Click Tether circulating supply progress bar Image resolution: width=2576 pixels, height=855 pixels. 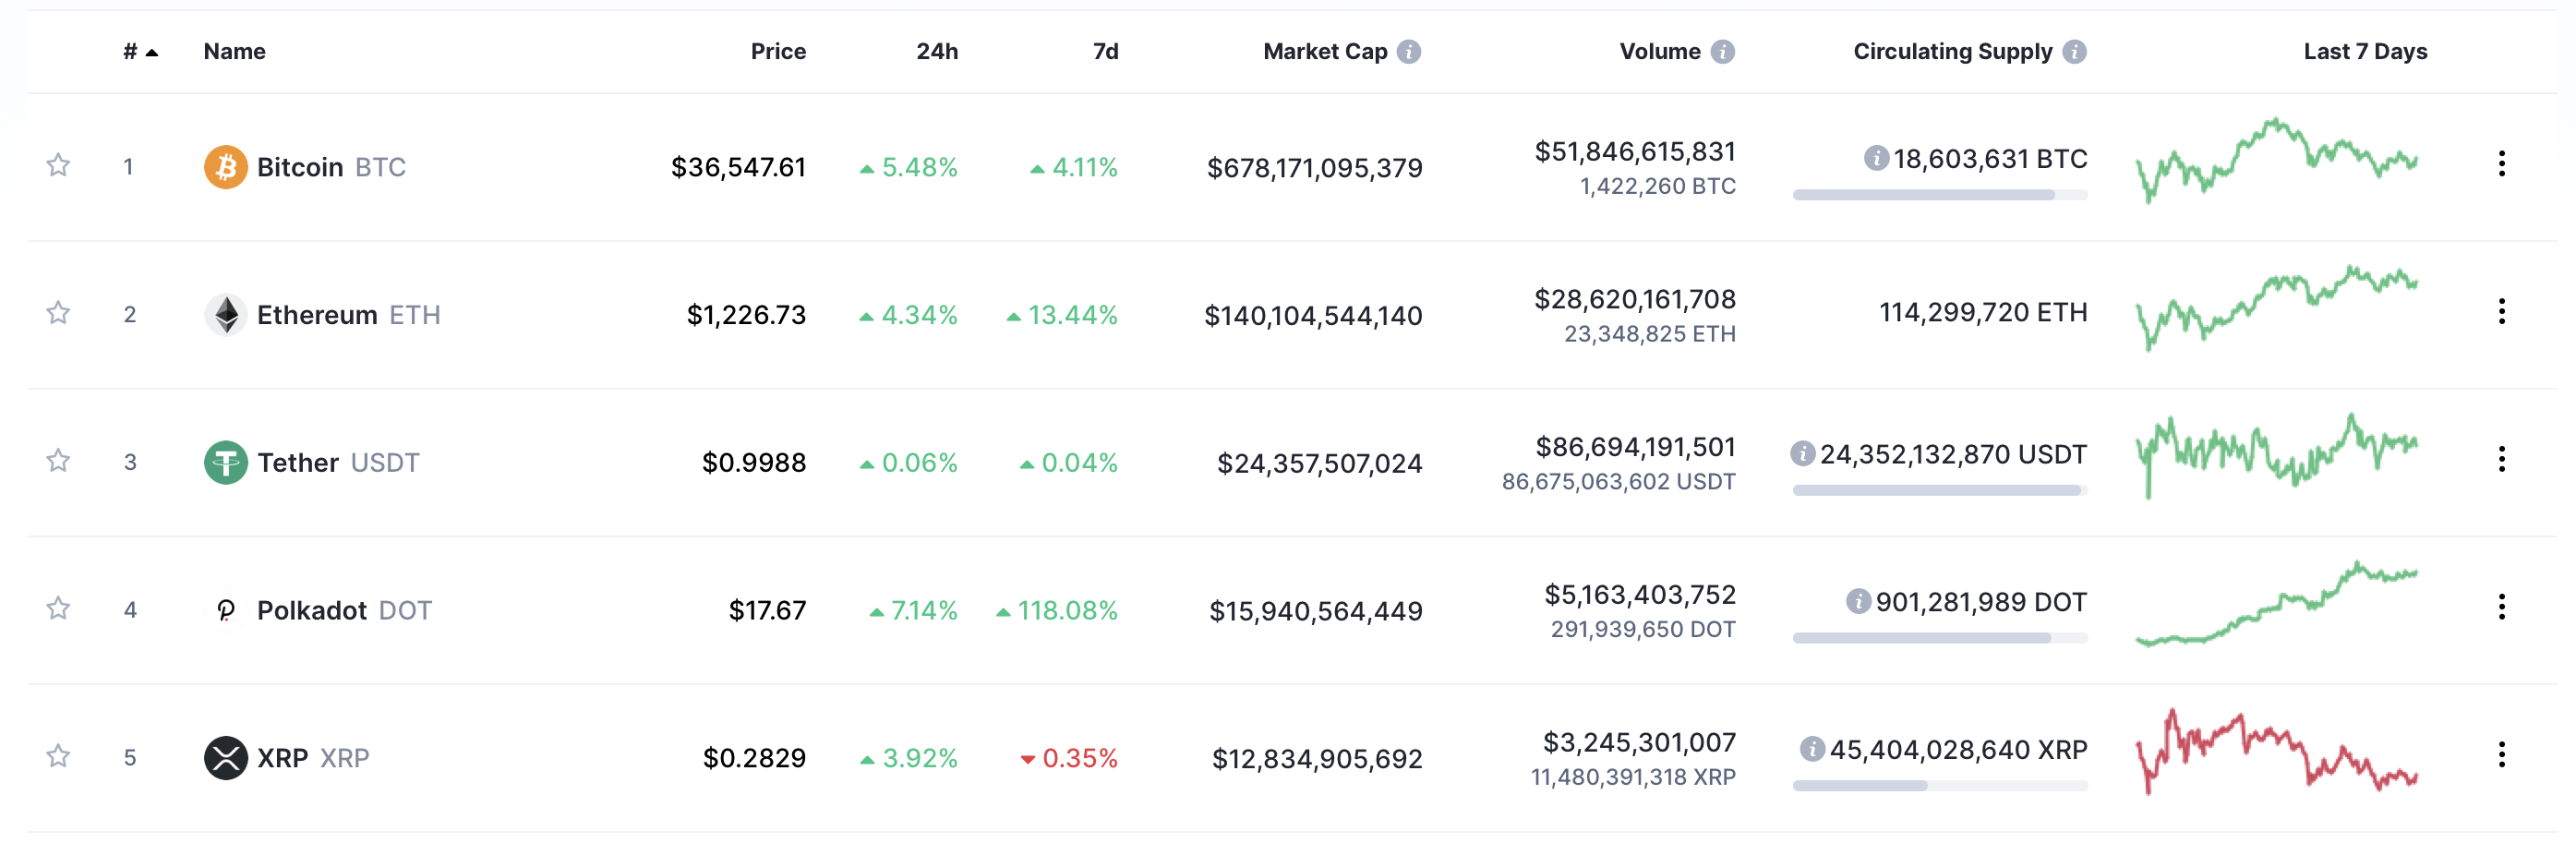(1940, 491)
